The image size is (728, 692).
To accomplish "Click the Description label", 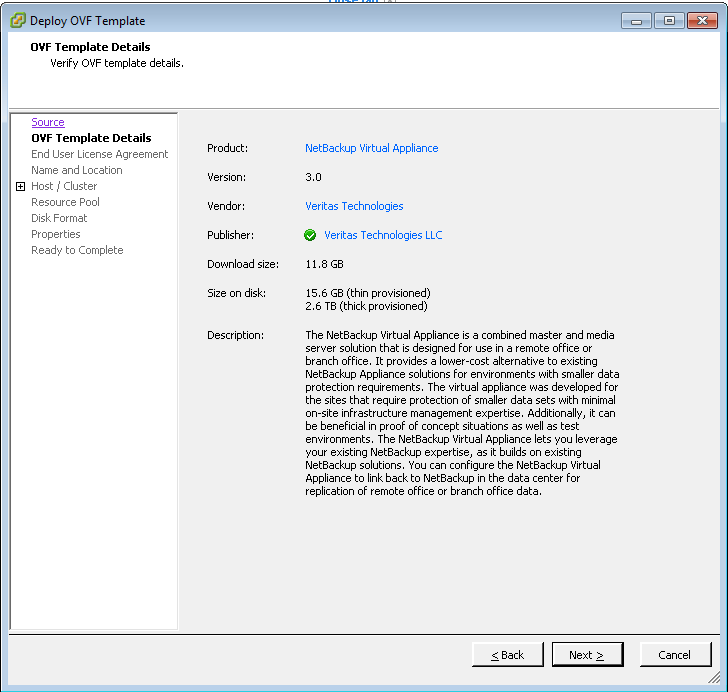I will (x=235, y=335).
